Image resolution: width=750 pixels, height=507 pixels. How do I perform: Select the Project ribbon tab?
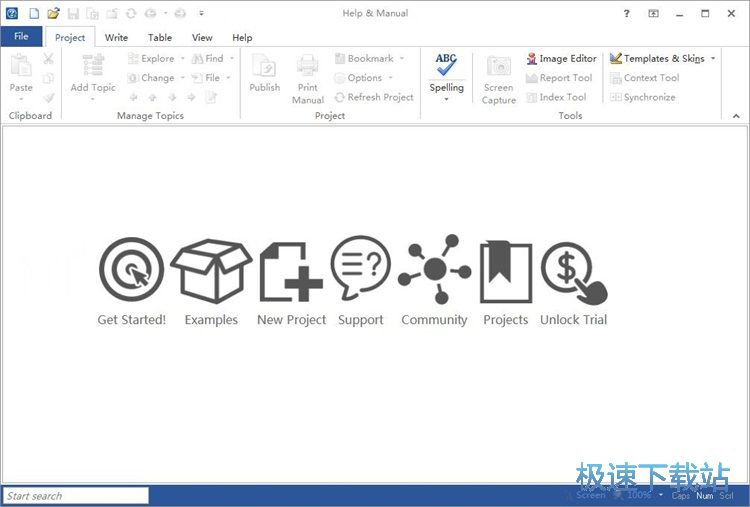click(70, 37)
